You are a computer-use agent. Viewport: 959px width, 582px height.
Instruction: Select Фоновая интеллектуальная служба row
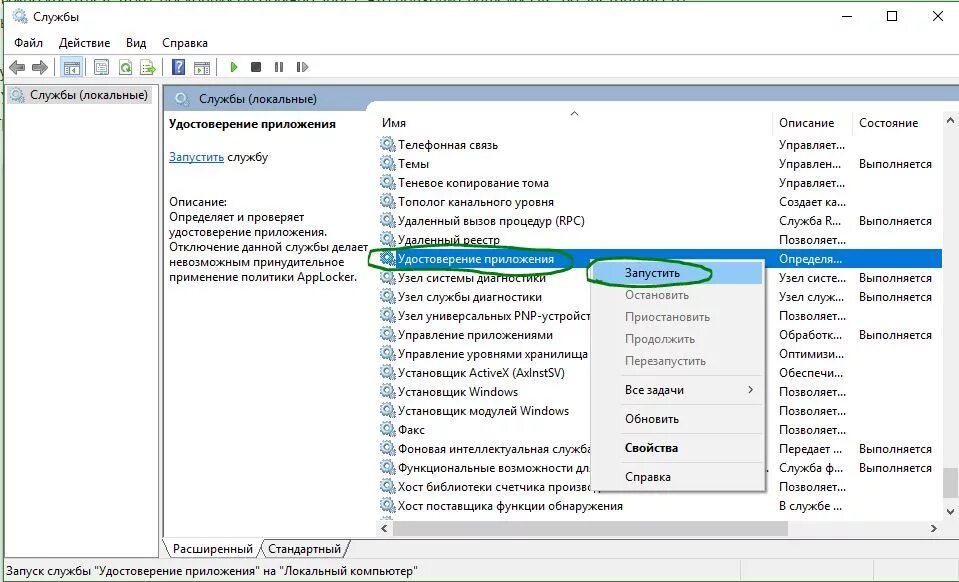pos(659,449)
